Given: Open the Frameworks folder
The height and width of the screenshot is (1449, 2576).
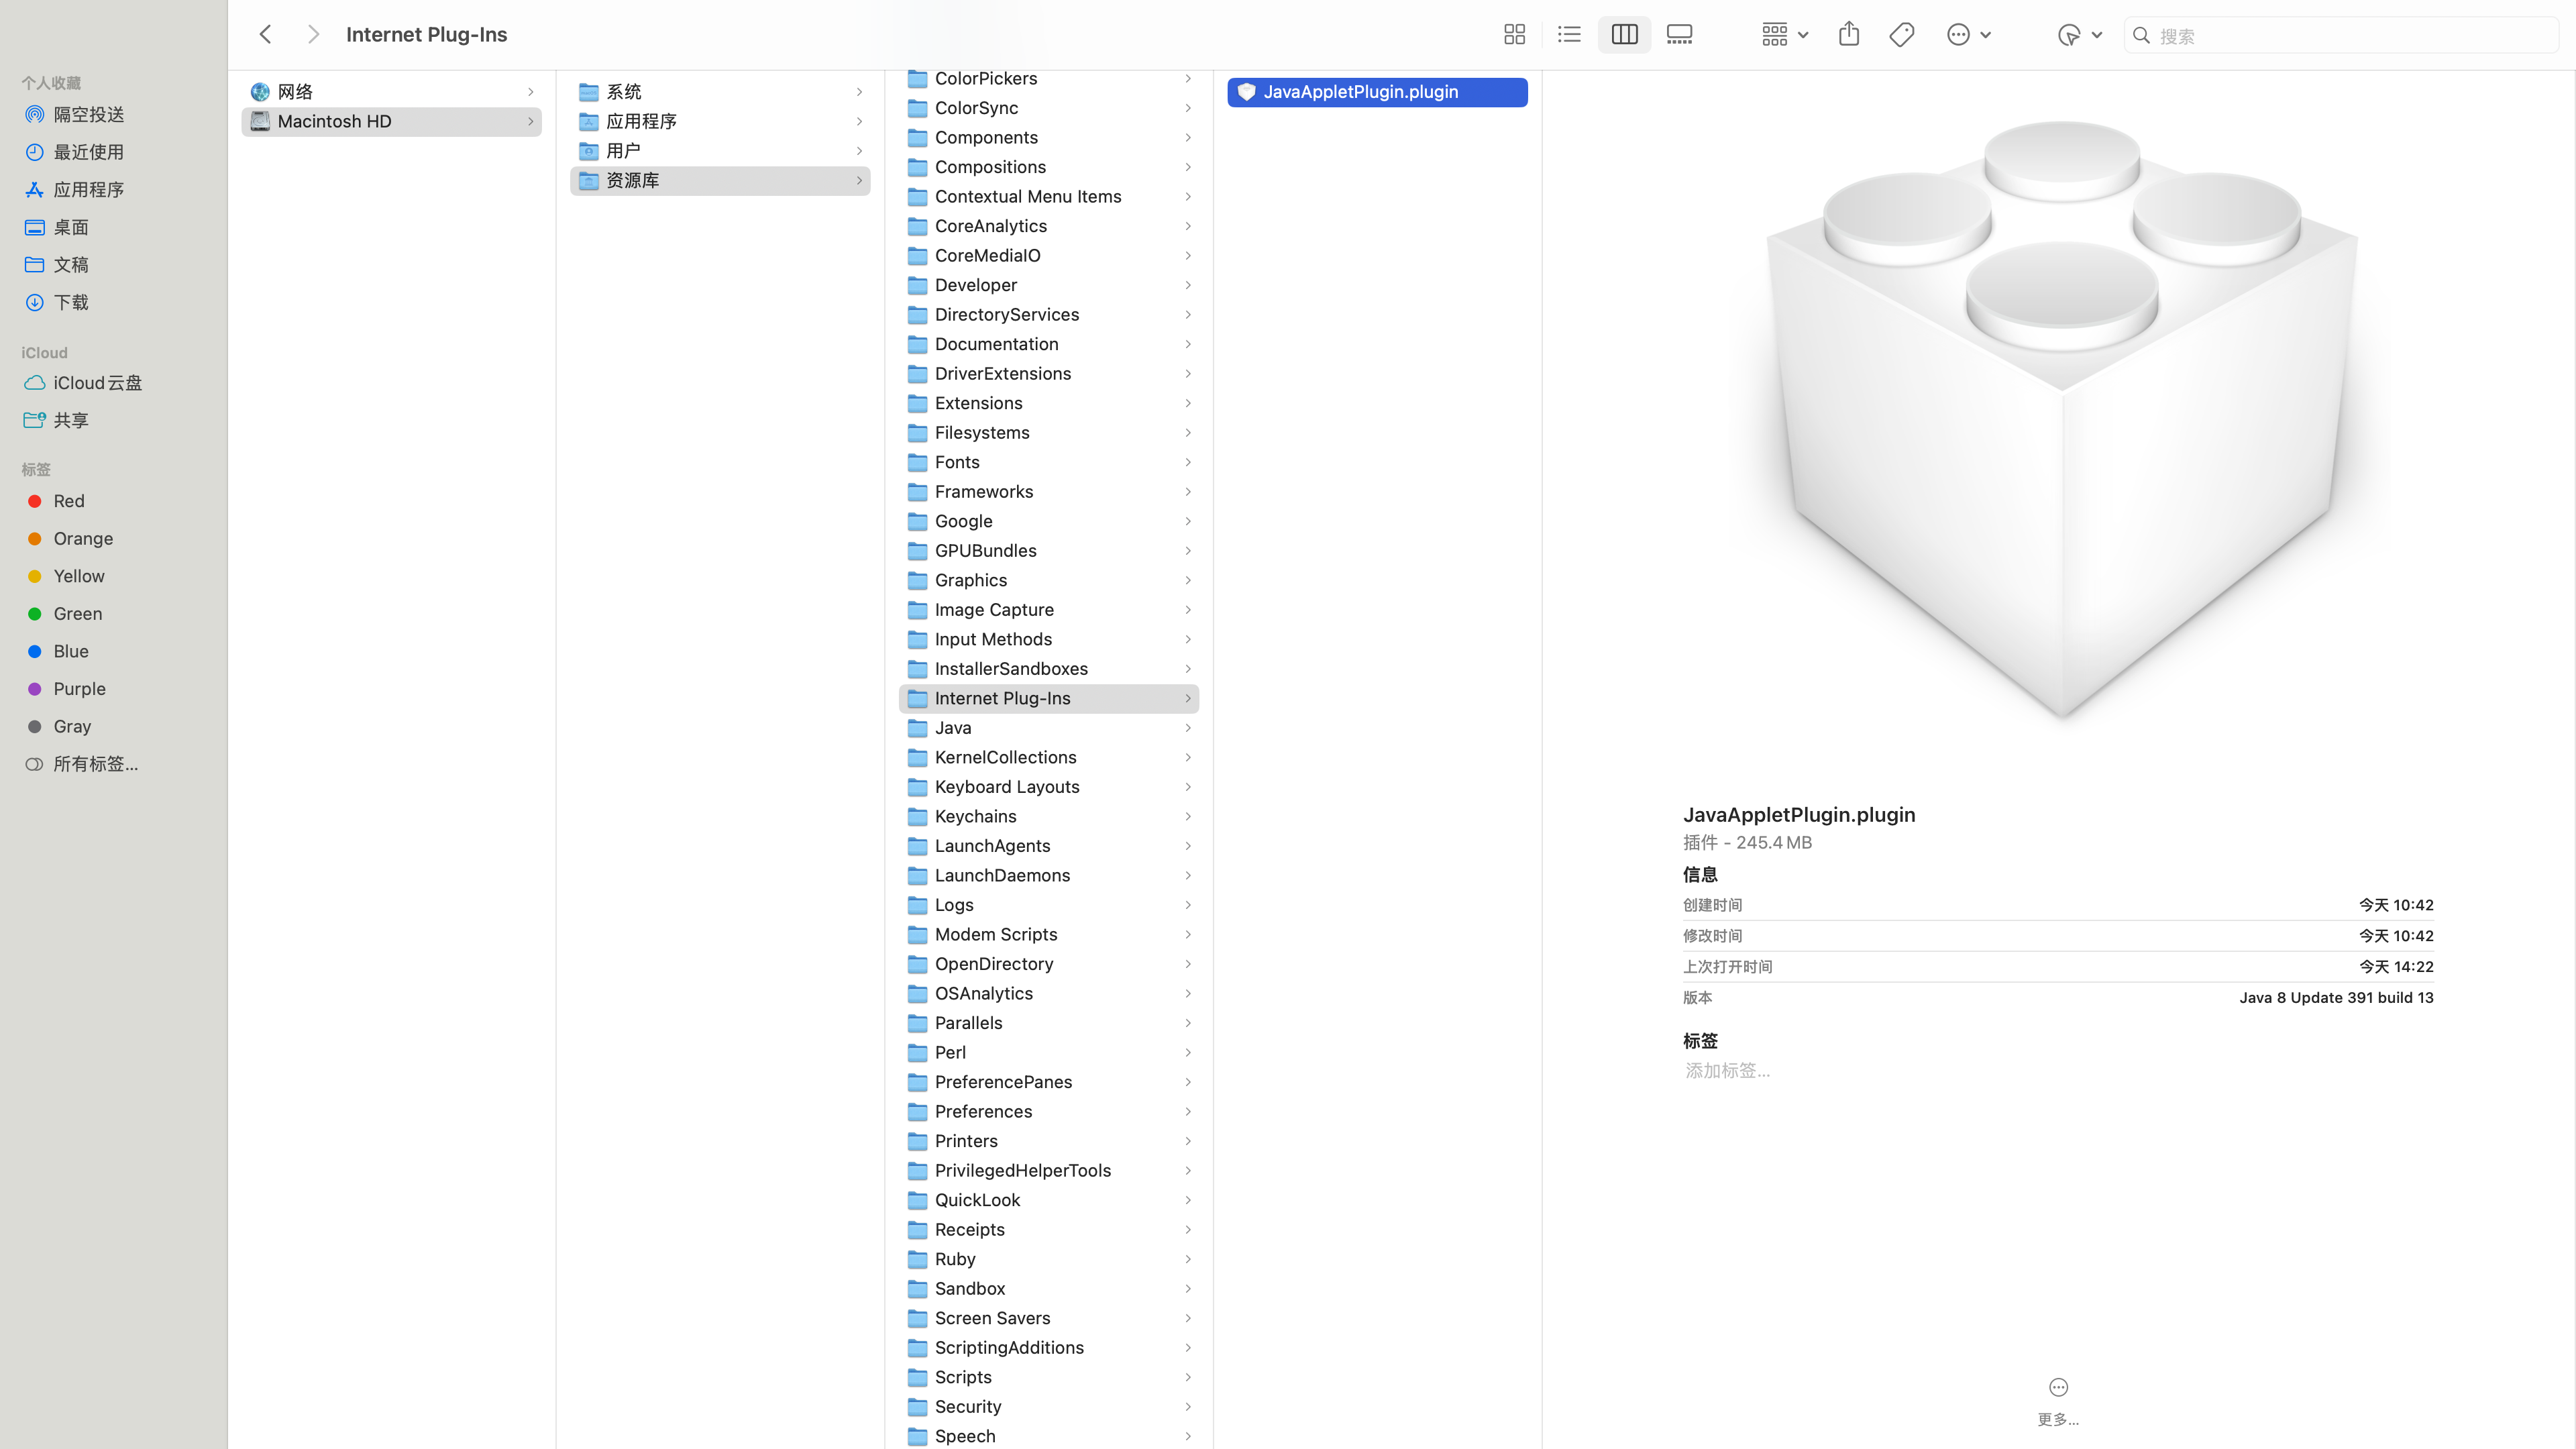Looking at the screenshot, I should [x=1049, y=492].
